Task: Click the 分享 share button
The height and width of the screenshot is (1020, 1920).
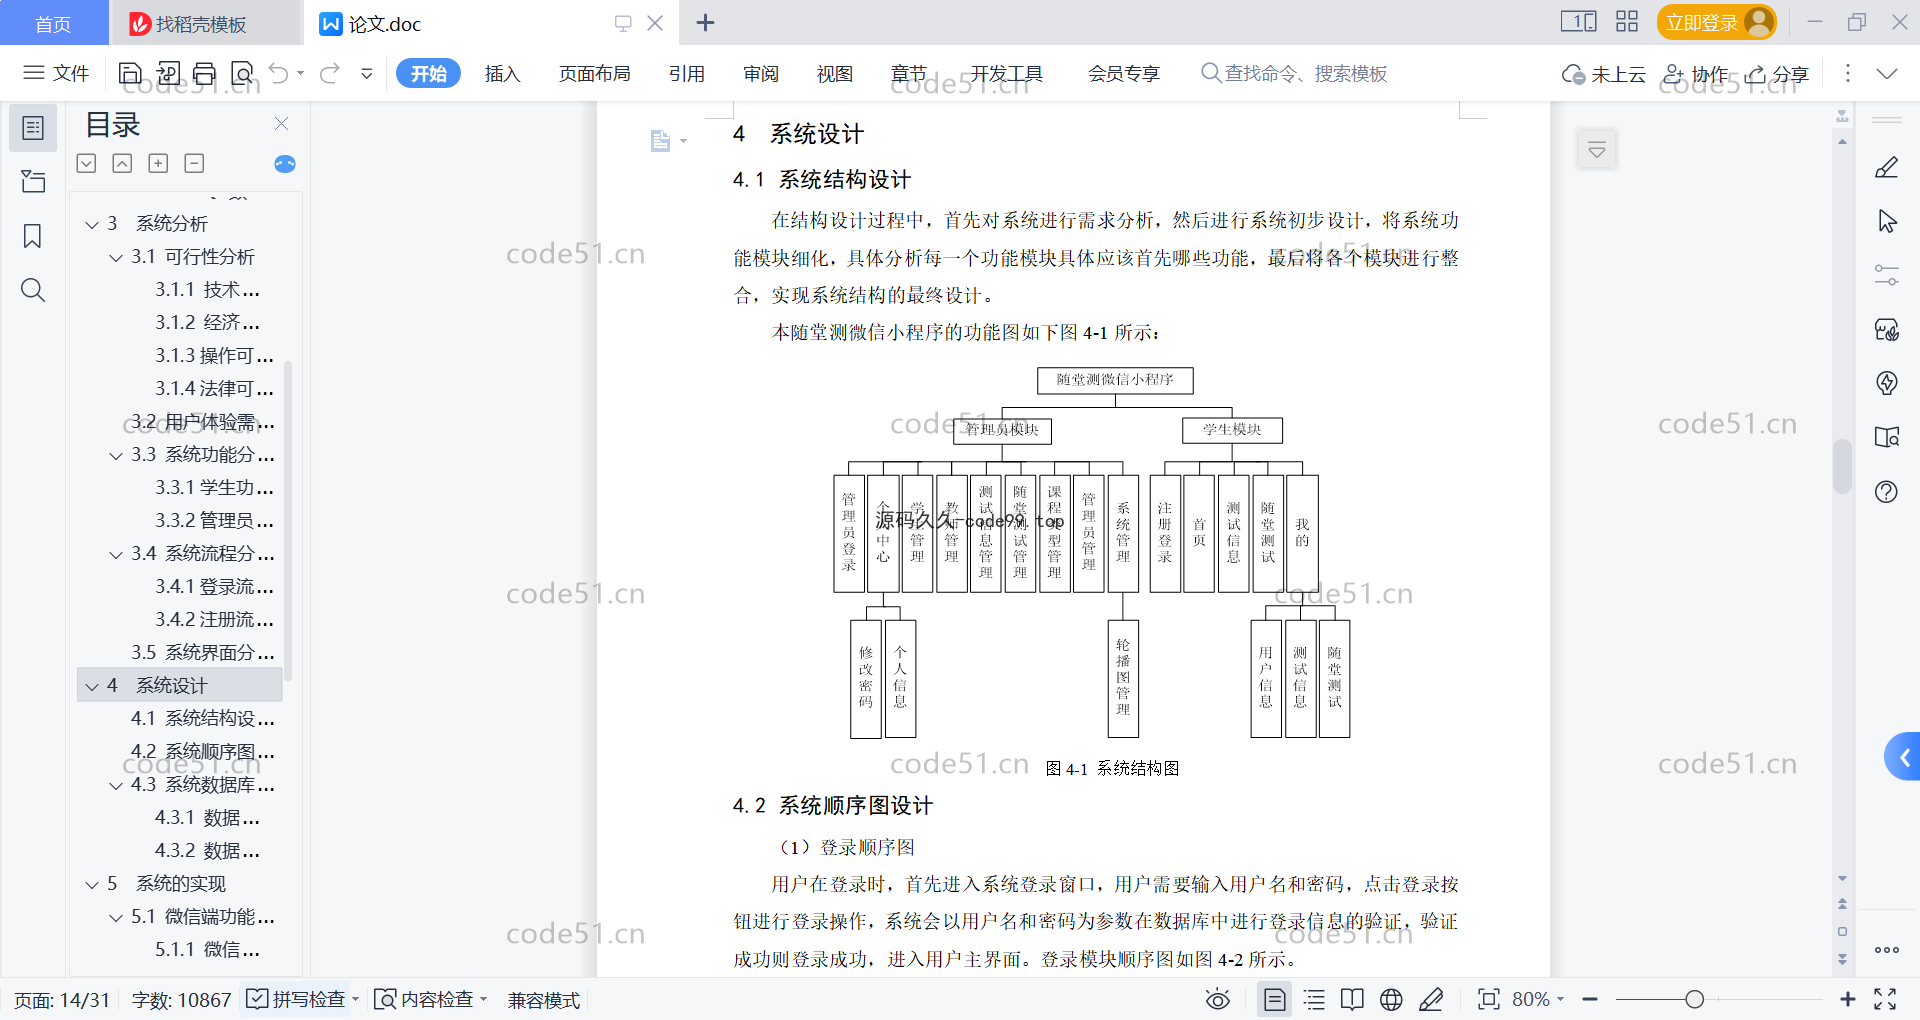Action: [1777, 74]
